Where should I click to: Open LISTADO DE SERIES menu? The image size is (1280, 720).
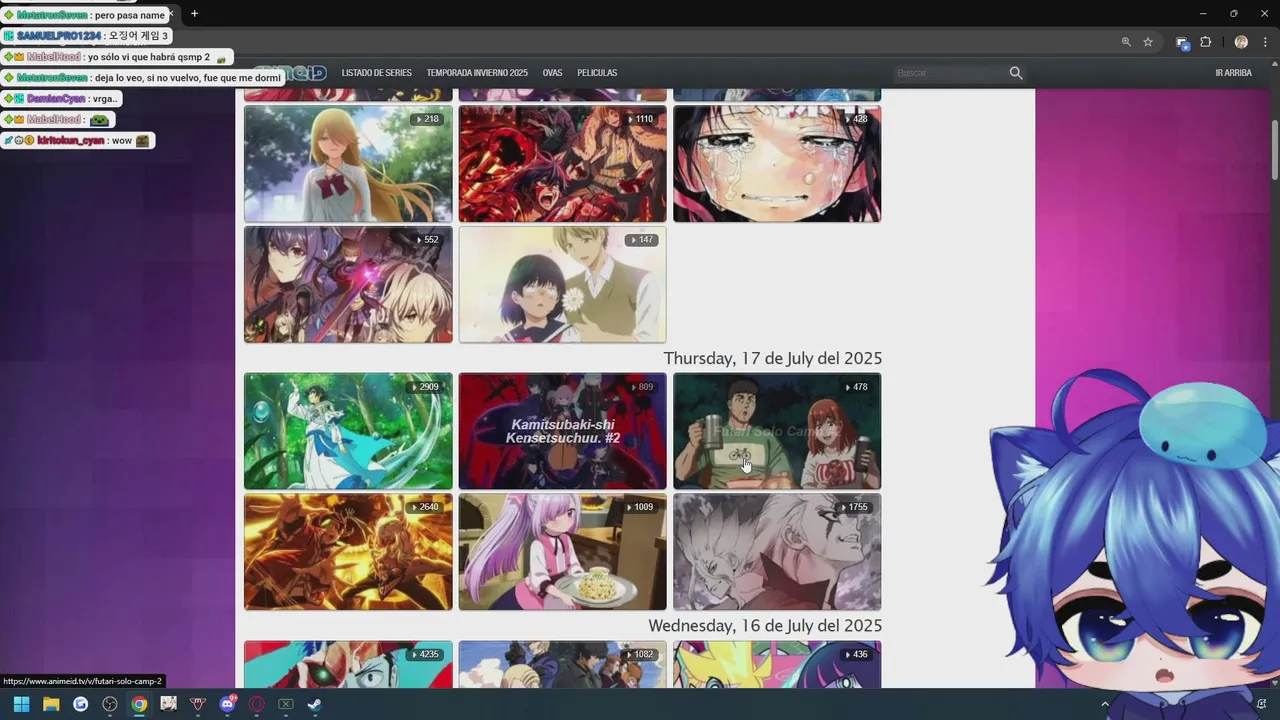(x=376, y=73)
